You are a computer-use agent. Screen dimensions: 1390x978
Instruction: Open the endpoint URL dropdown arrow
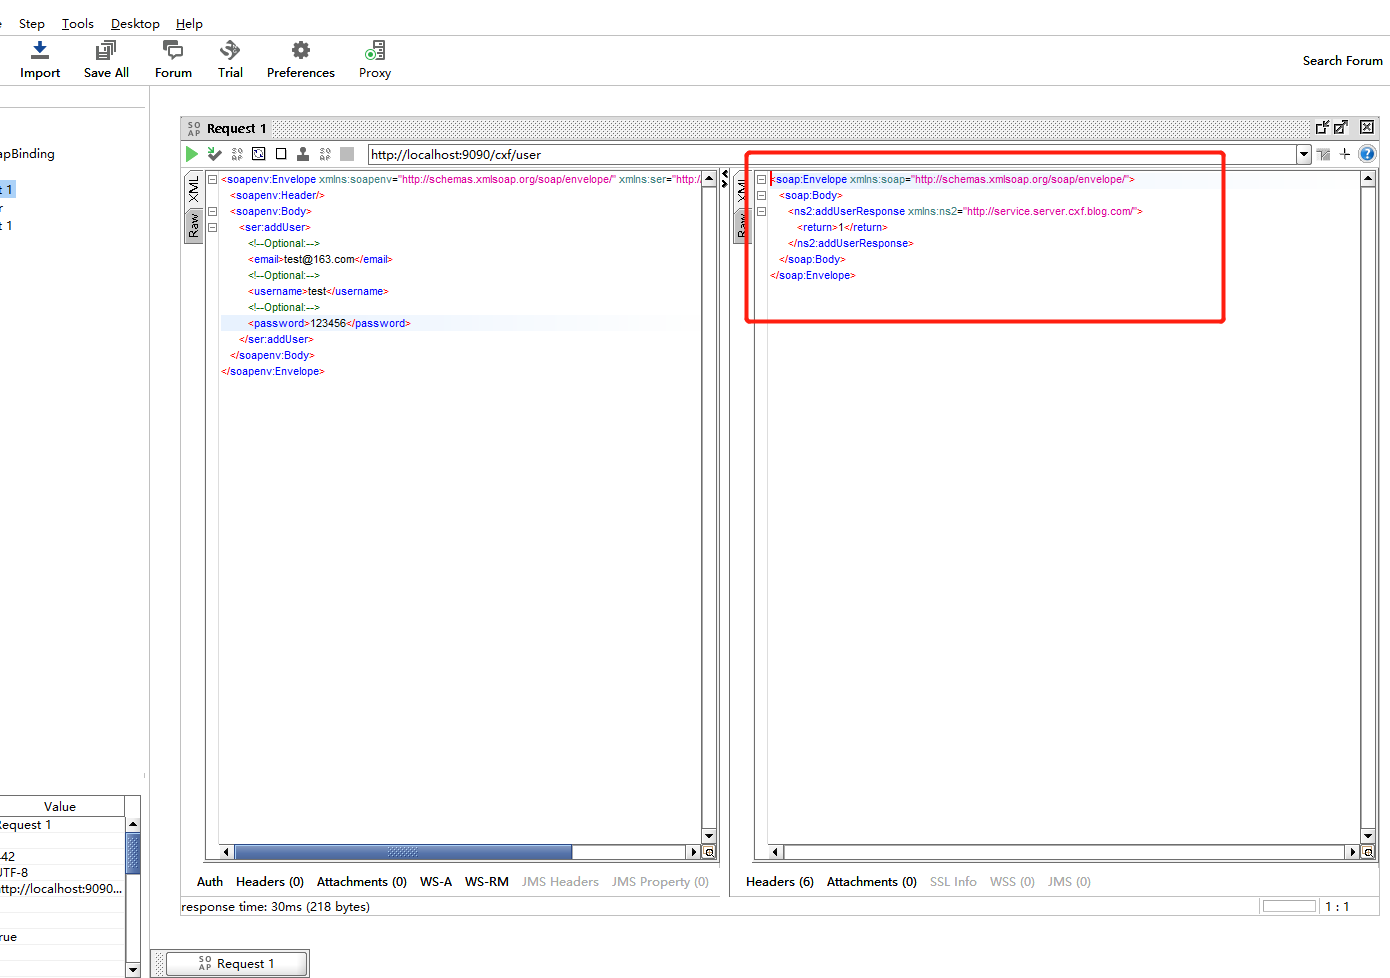click(x=1303, y=154)
